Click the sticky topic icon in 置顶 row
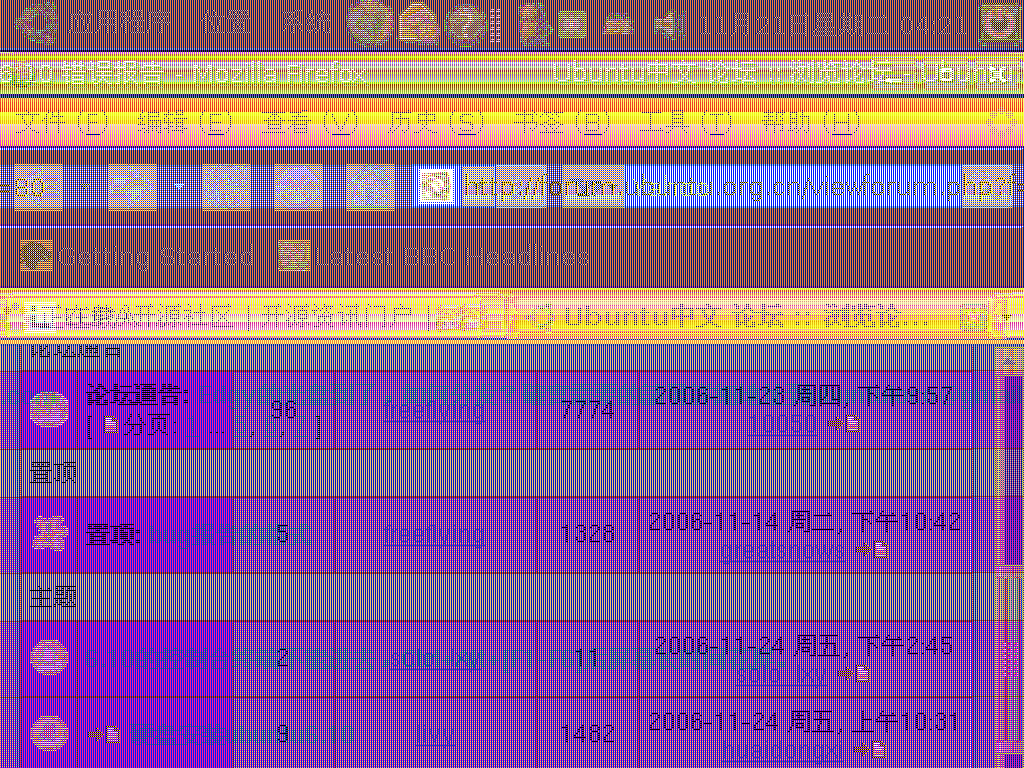 click(x=50, y=534)
